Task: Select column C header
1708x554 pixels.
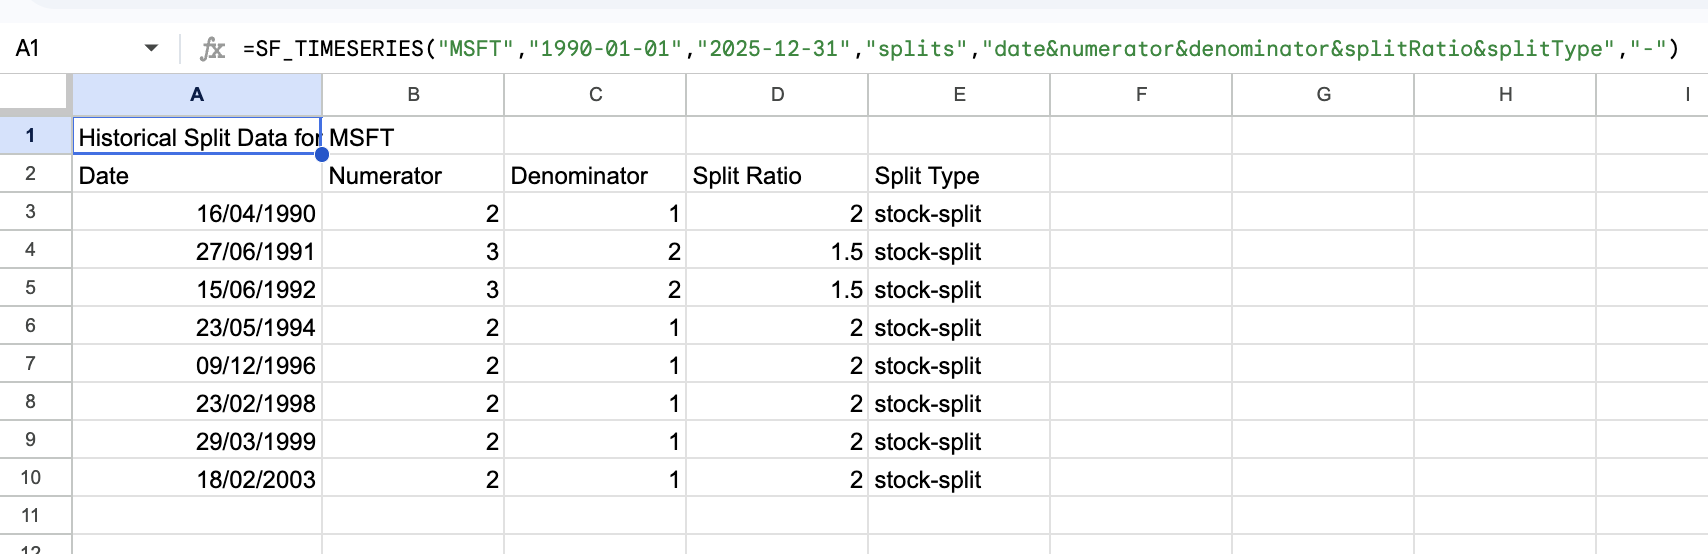Action: 595,95
